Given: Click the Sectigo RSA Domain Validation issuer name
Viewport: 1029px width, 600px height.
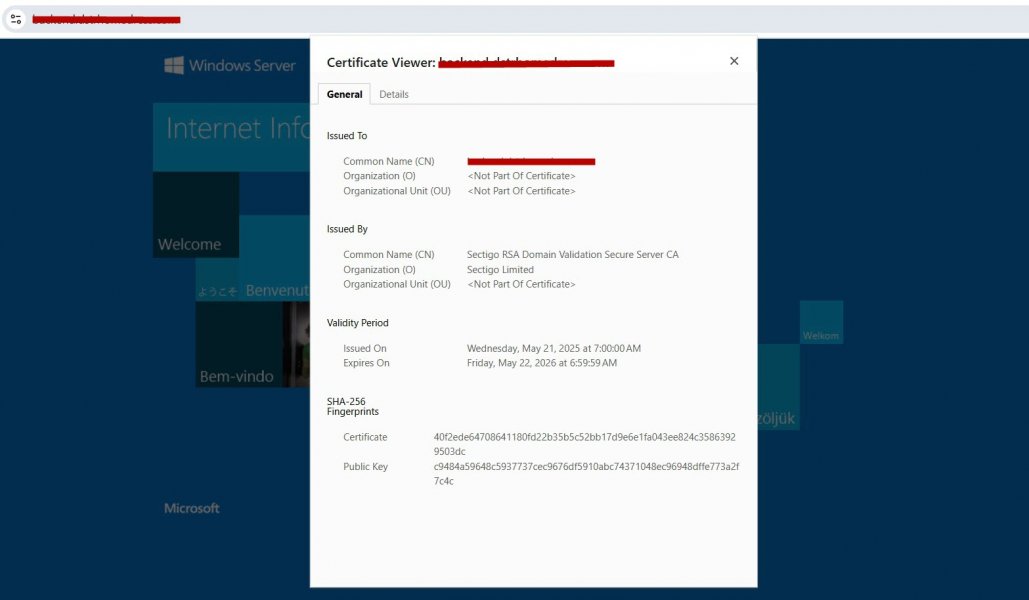Looking at the screenshot, I should pyautogui.click(x=573, y=255).
